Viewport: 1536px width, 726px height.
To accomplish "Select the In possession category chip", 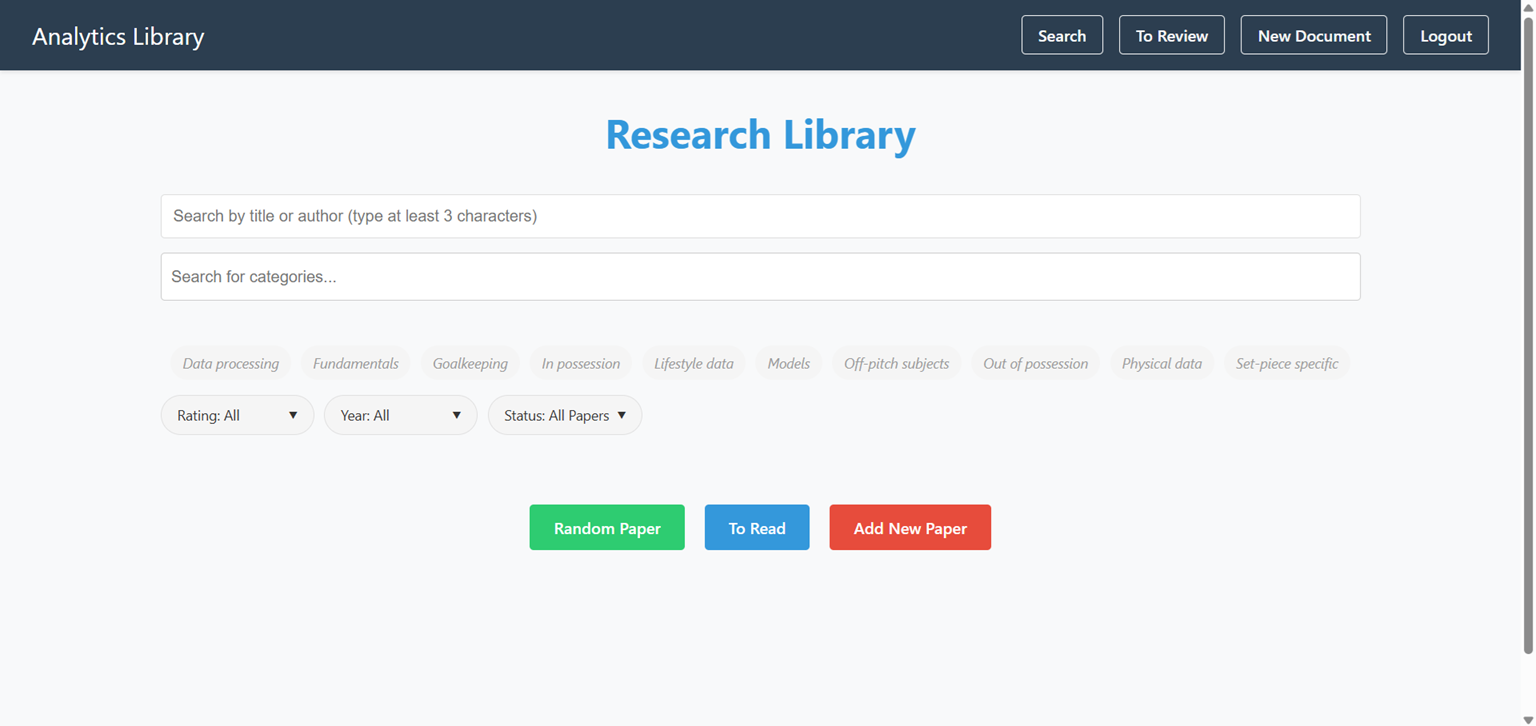I will click(581, 363).
